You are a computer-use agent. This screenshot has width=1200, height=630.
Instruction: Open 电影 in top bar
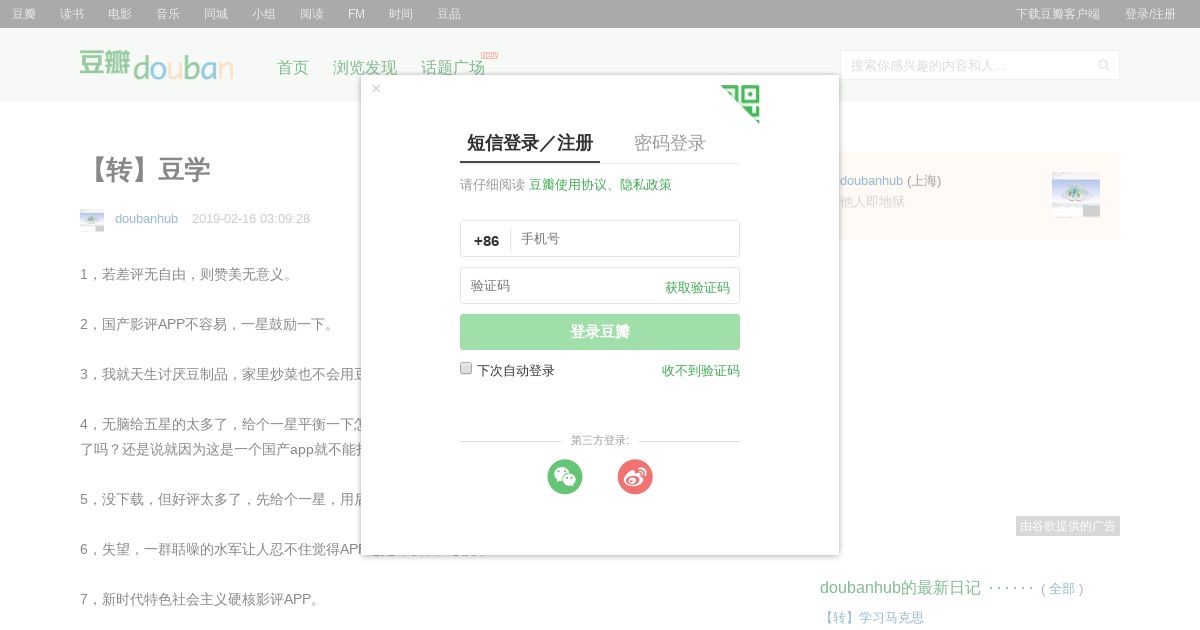120,14
